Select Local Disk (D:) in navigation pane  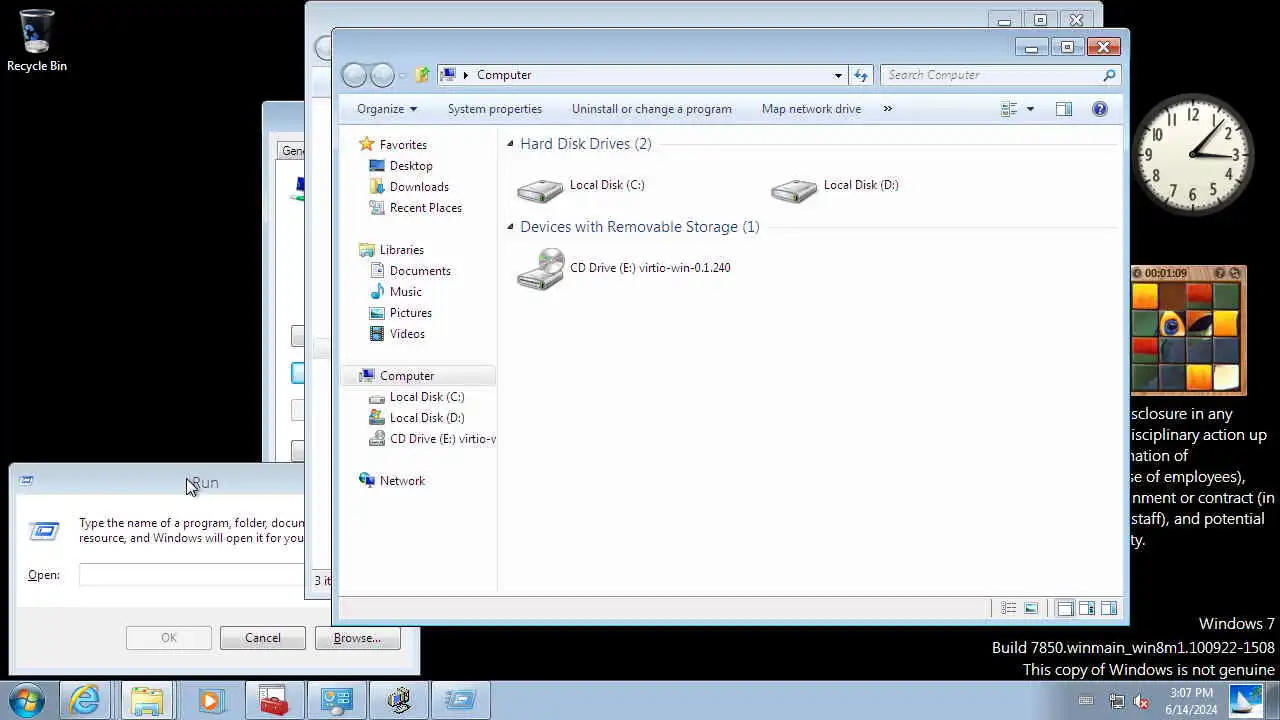click(x=427, y=418)
